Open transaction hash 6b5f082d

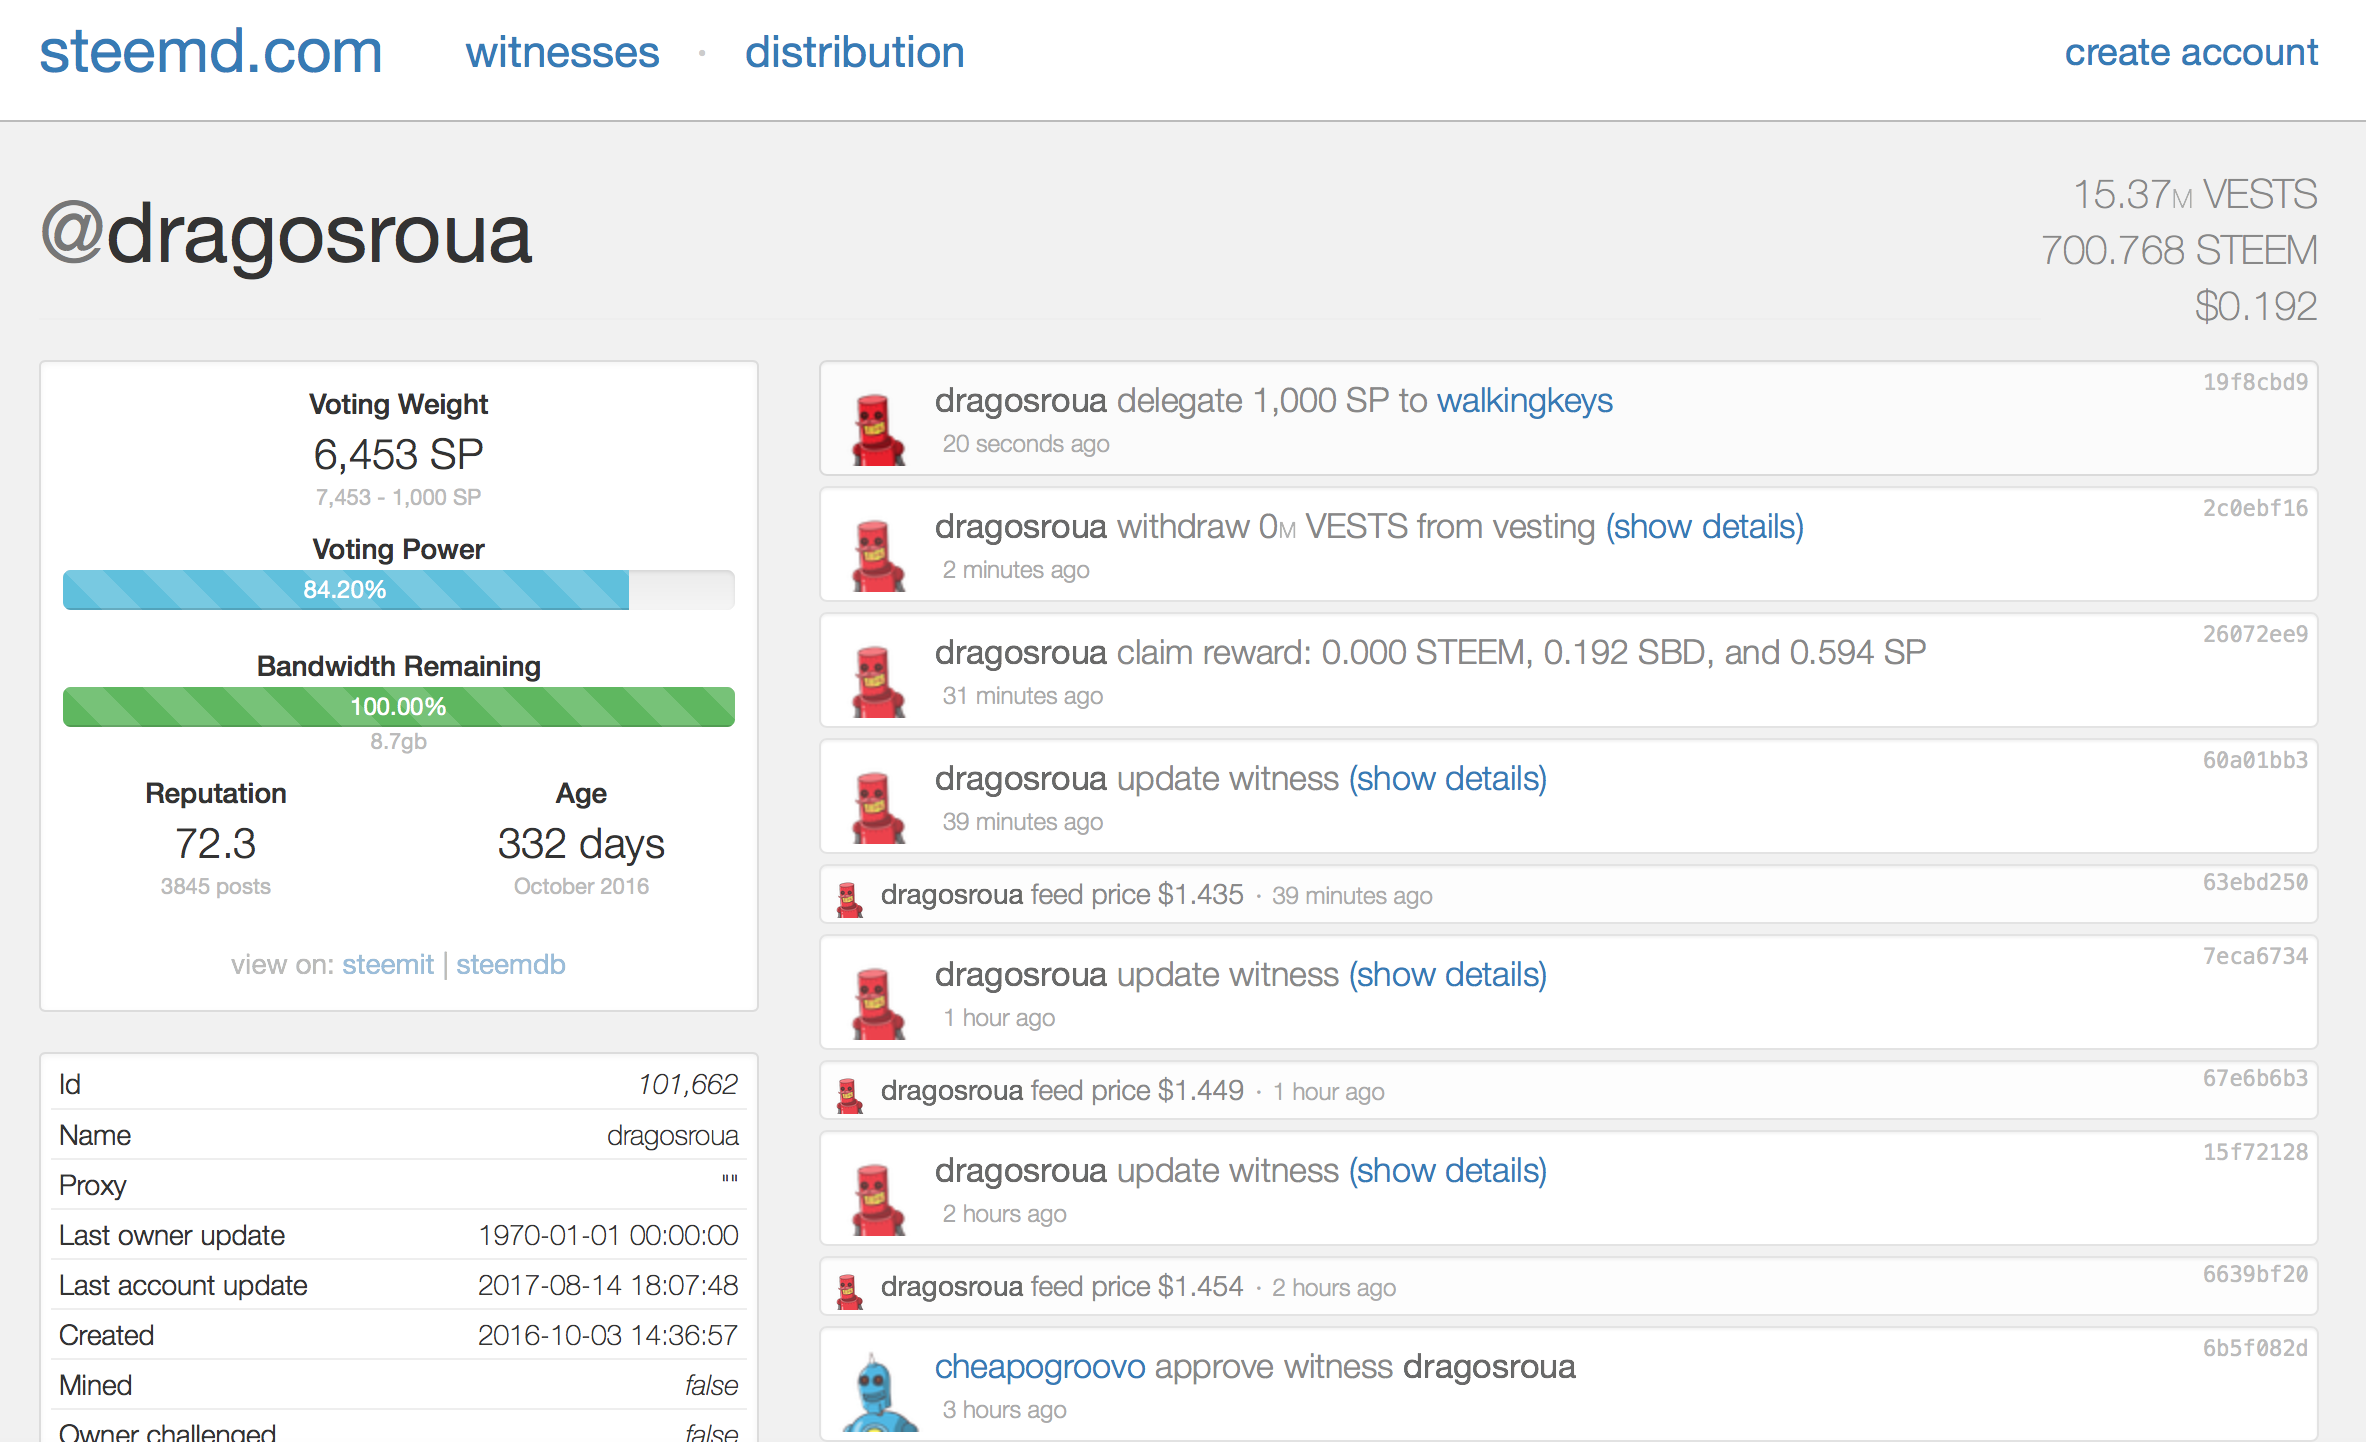(2255, 1348)
